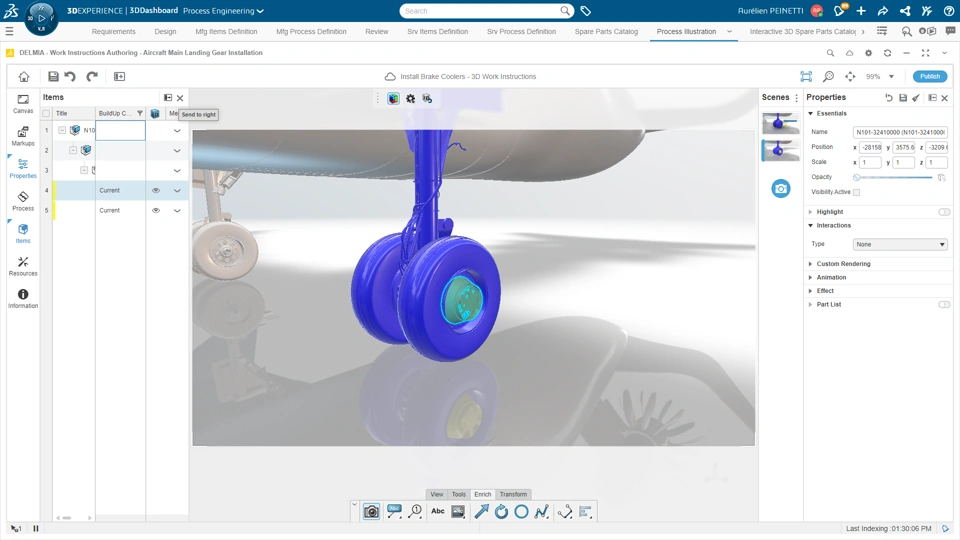Open the zoom percentage dropdown arrow
The width and height of the screenshot is (960, 540).
[891, 77]
